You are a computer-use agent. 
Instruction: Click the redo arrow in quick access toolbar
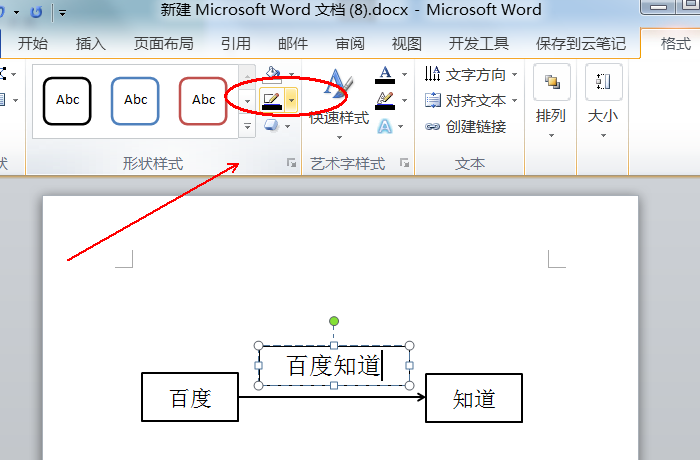[x=36, y=12]
